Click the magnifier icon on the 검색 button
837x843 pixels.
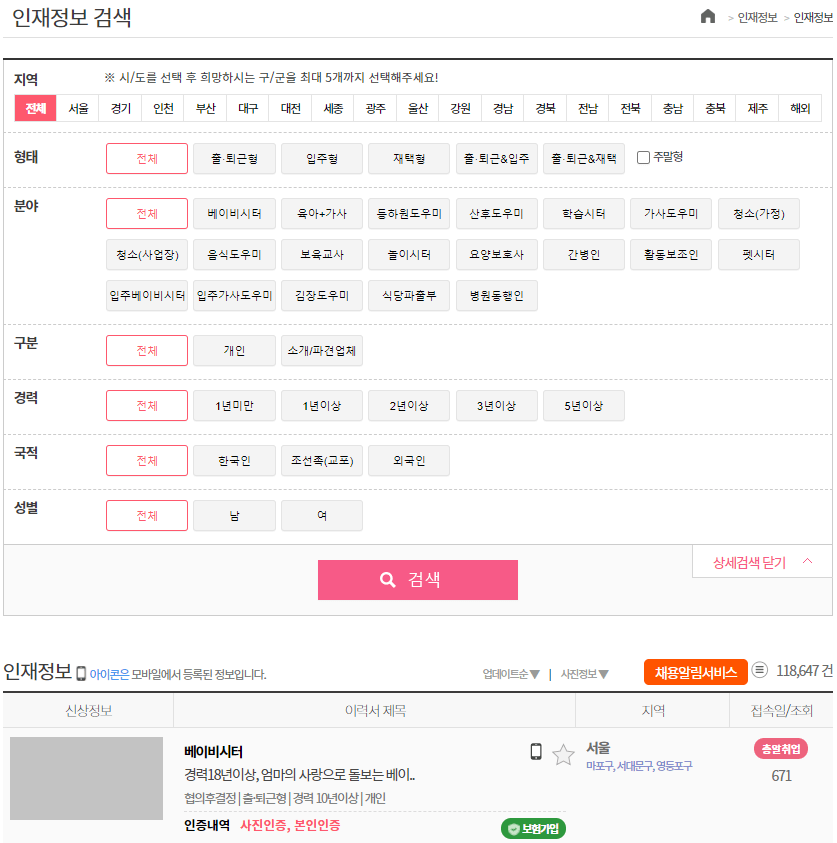[388, 580]
